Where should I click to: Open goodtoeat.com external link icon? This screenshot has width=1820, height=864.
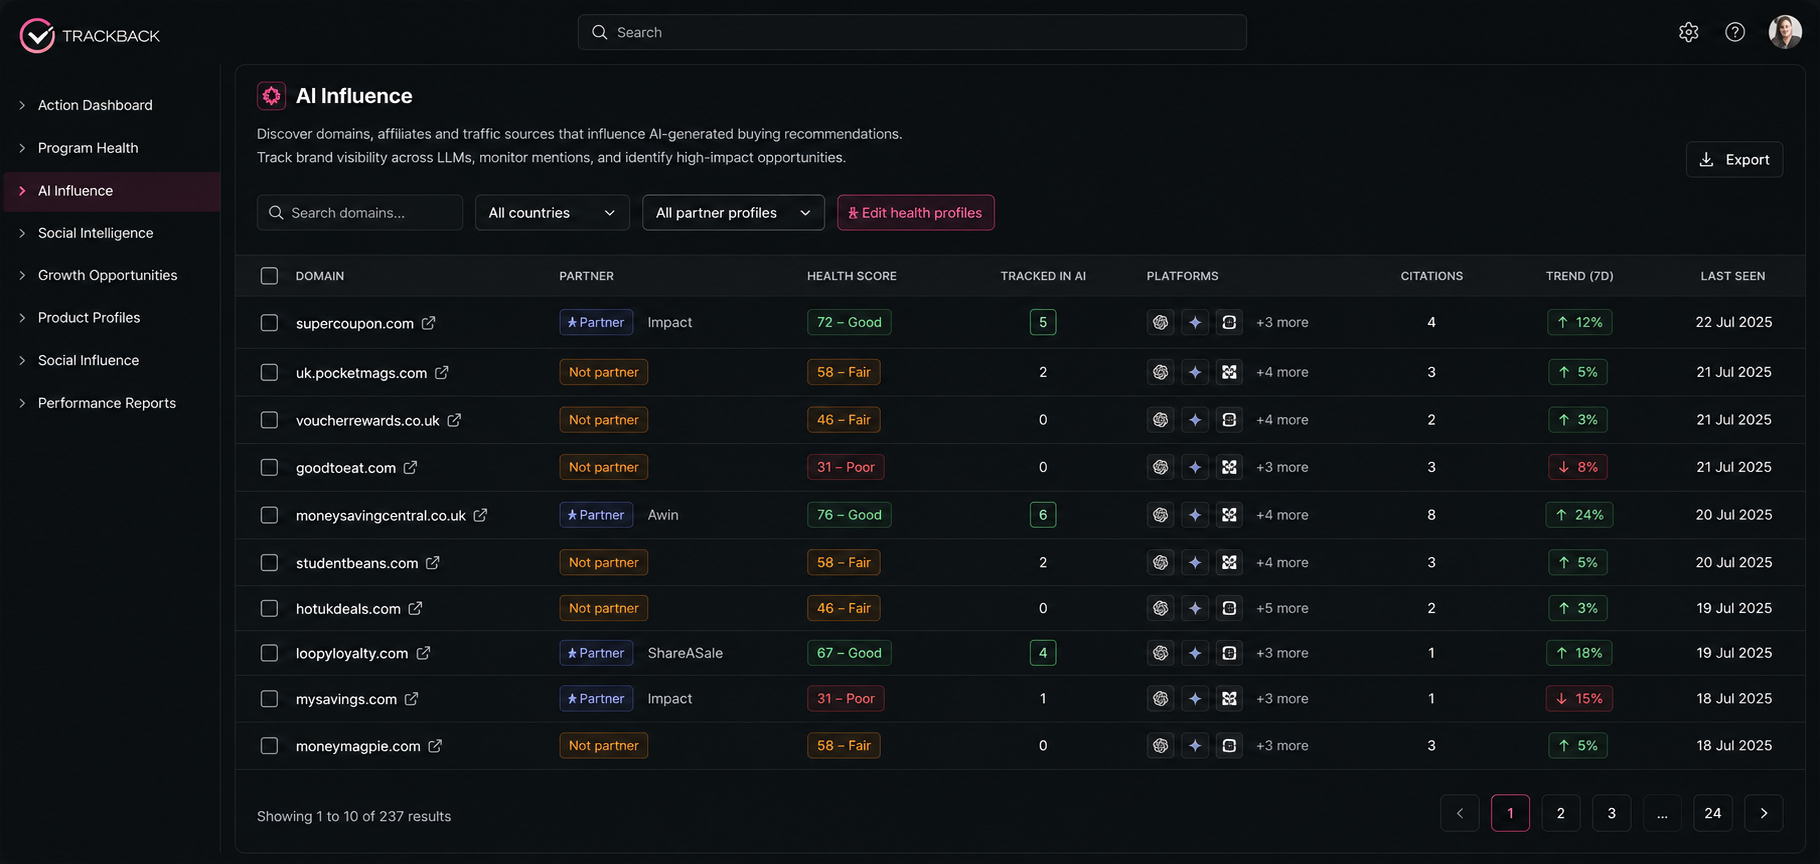(410, 467)
